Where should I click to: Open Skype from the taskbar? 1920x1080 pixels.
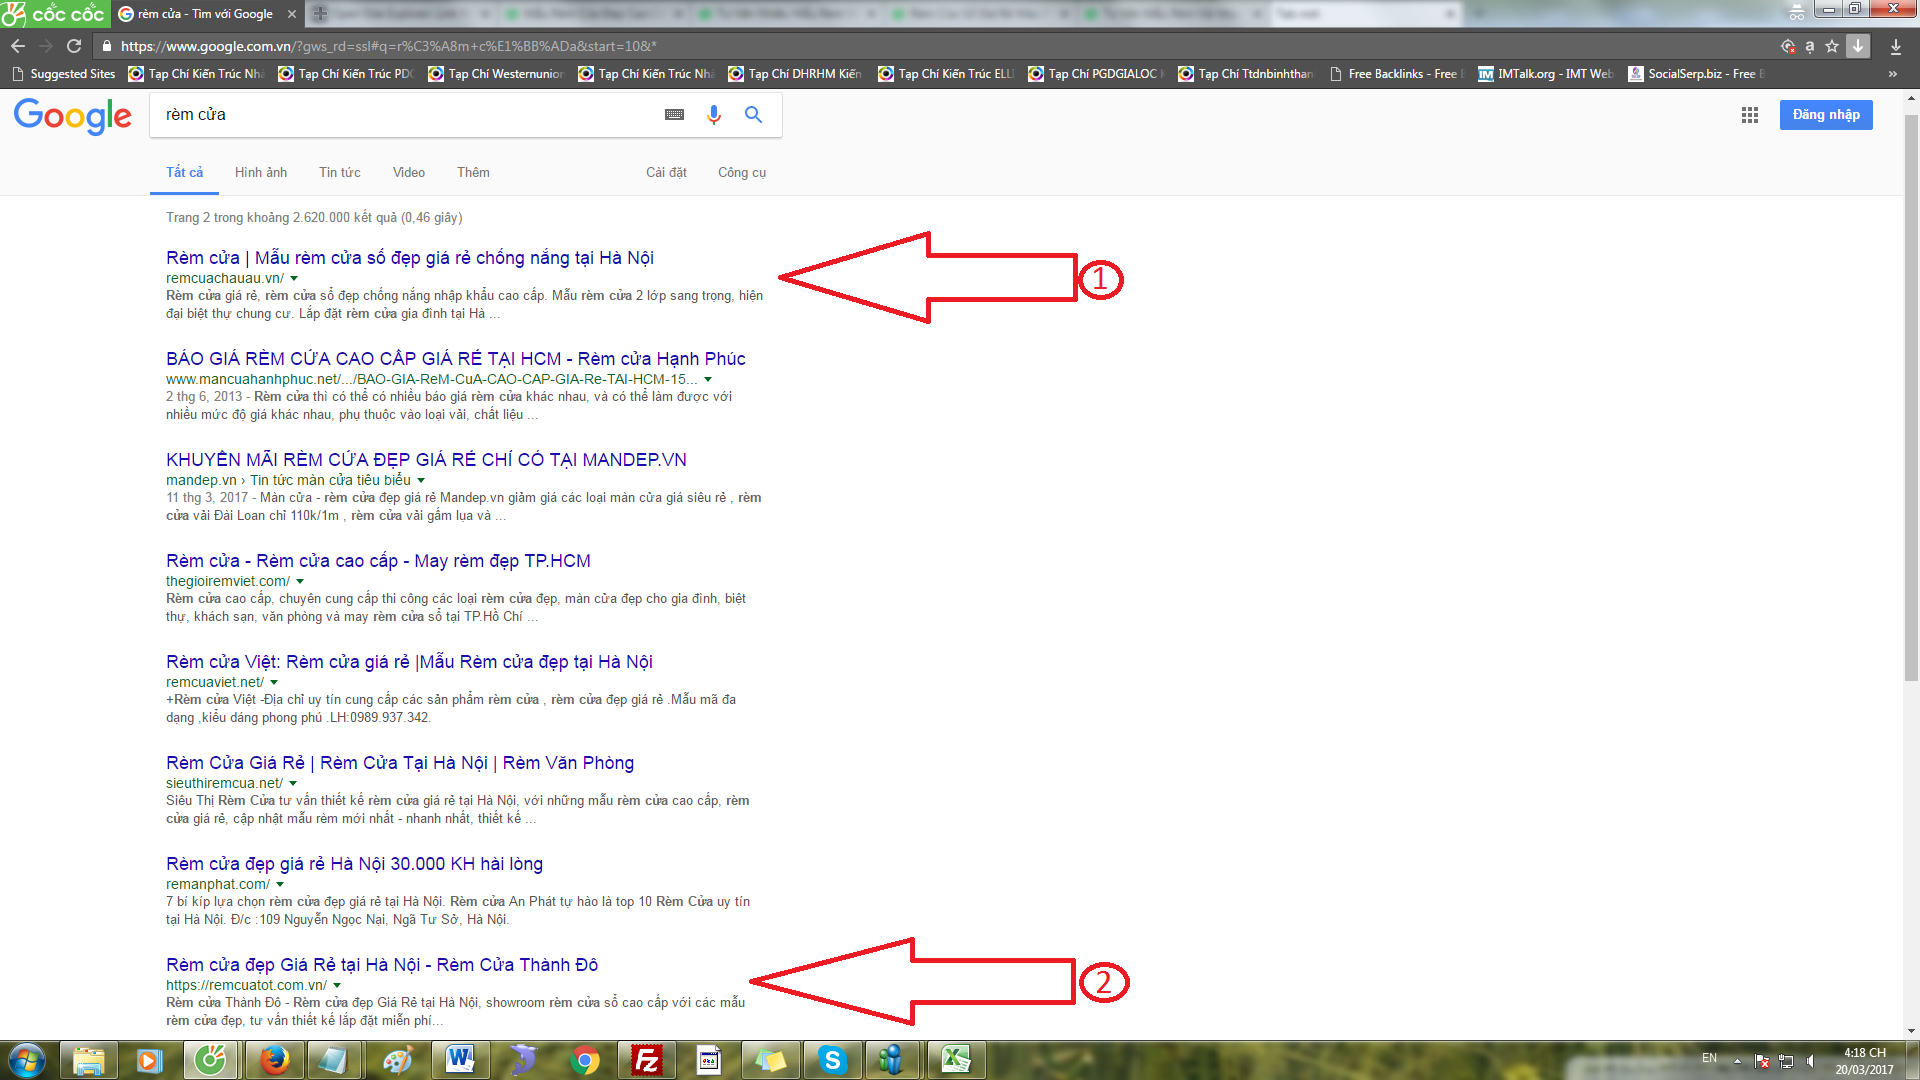[832, 1060]
